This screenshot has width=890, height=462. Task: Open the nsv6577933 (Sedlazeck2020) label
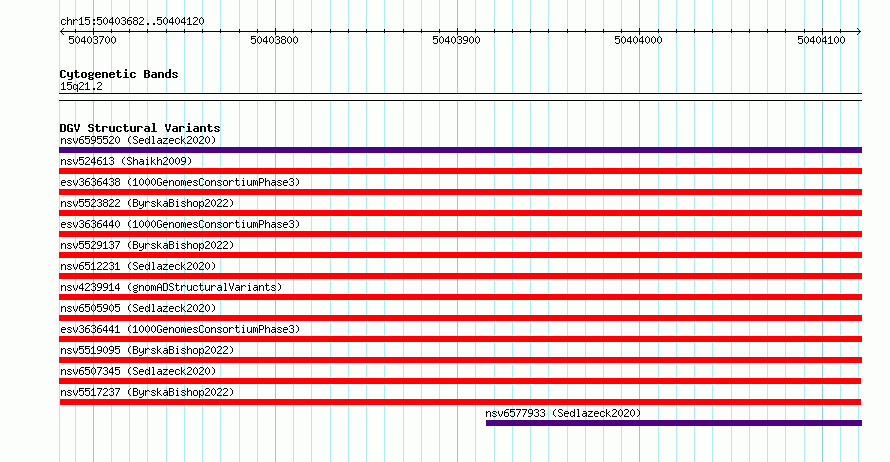563,413
